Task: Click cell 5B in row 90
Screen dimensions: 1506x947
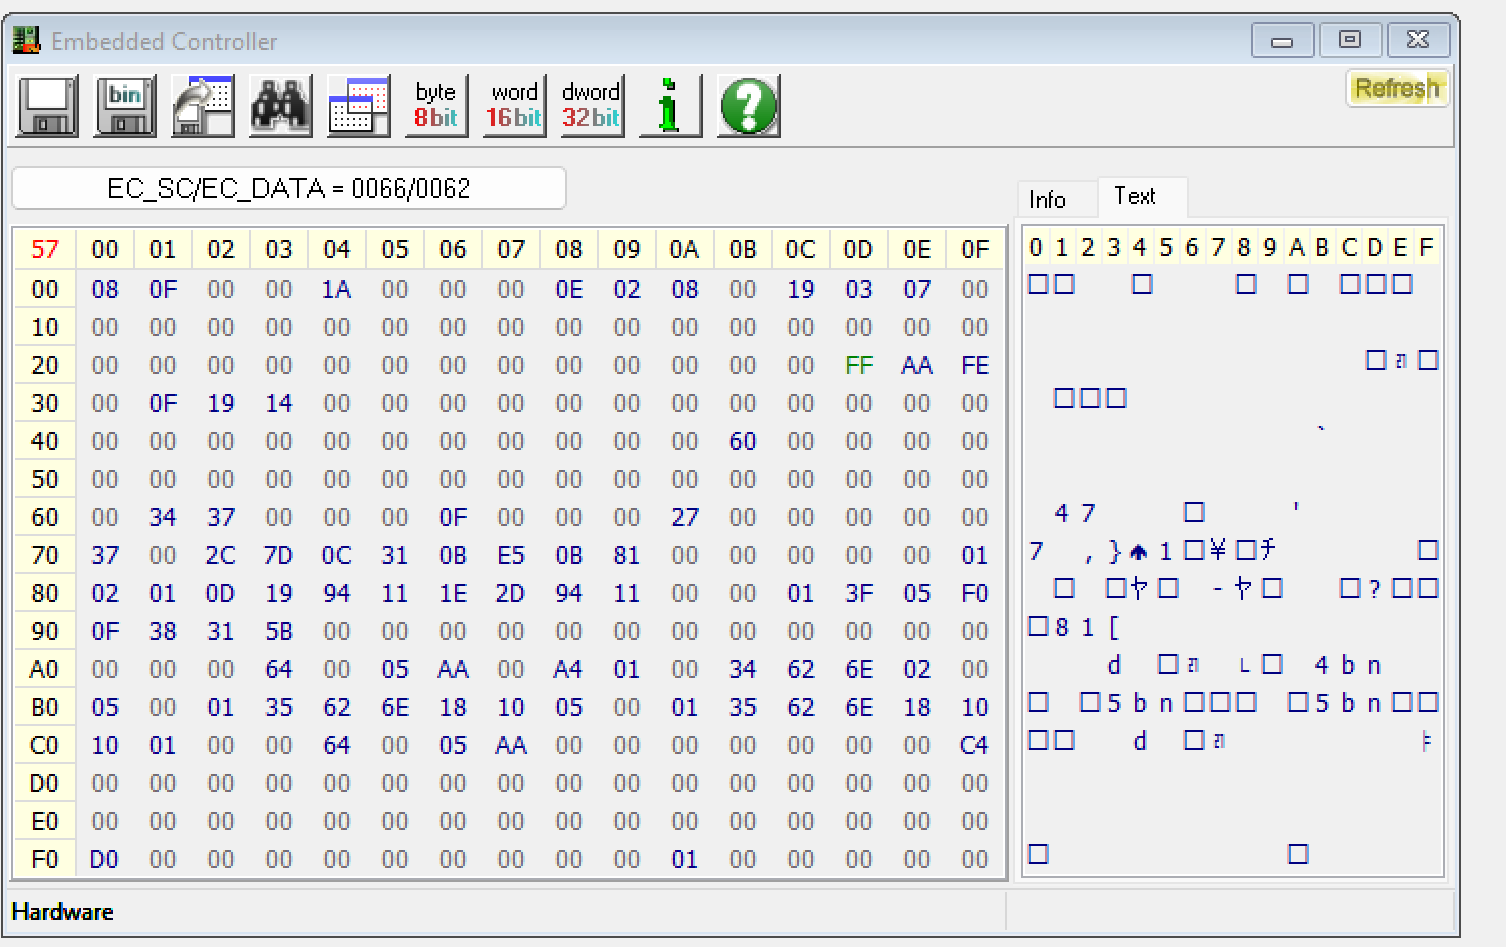Action: click(x=279, y=631)
